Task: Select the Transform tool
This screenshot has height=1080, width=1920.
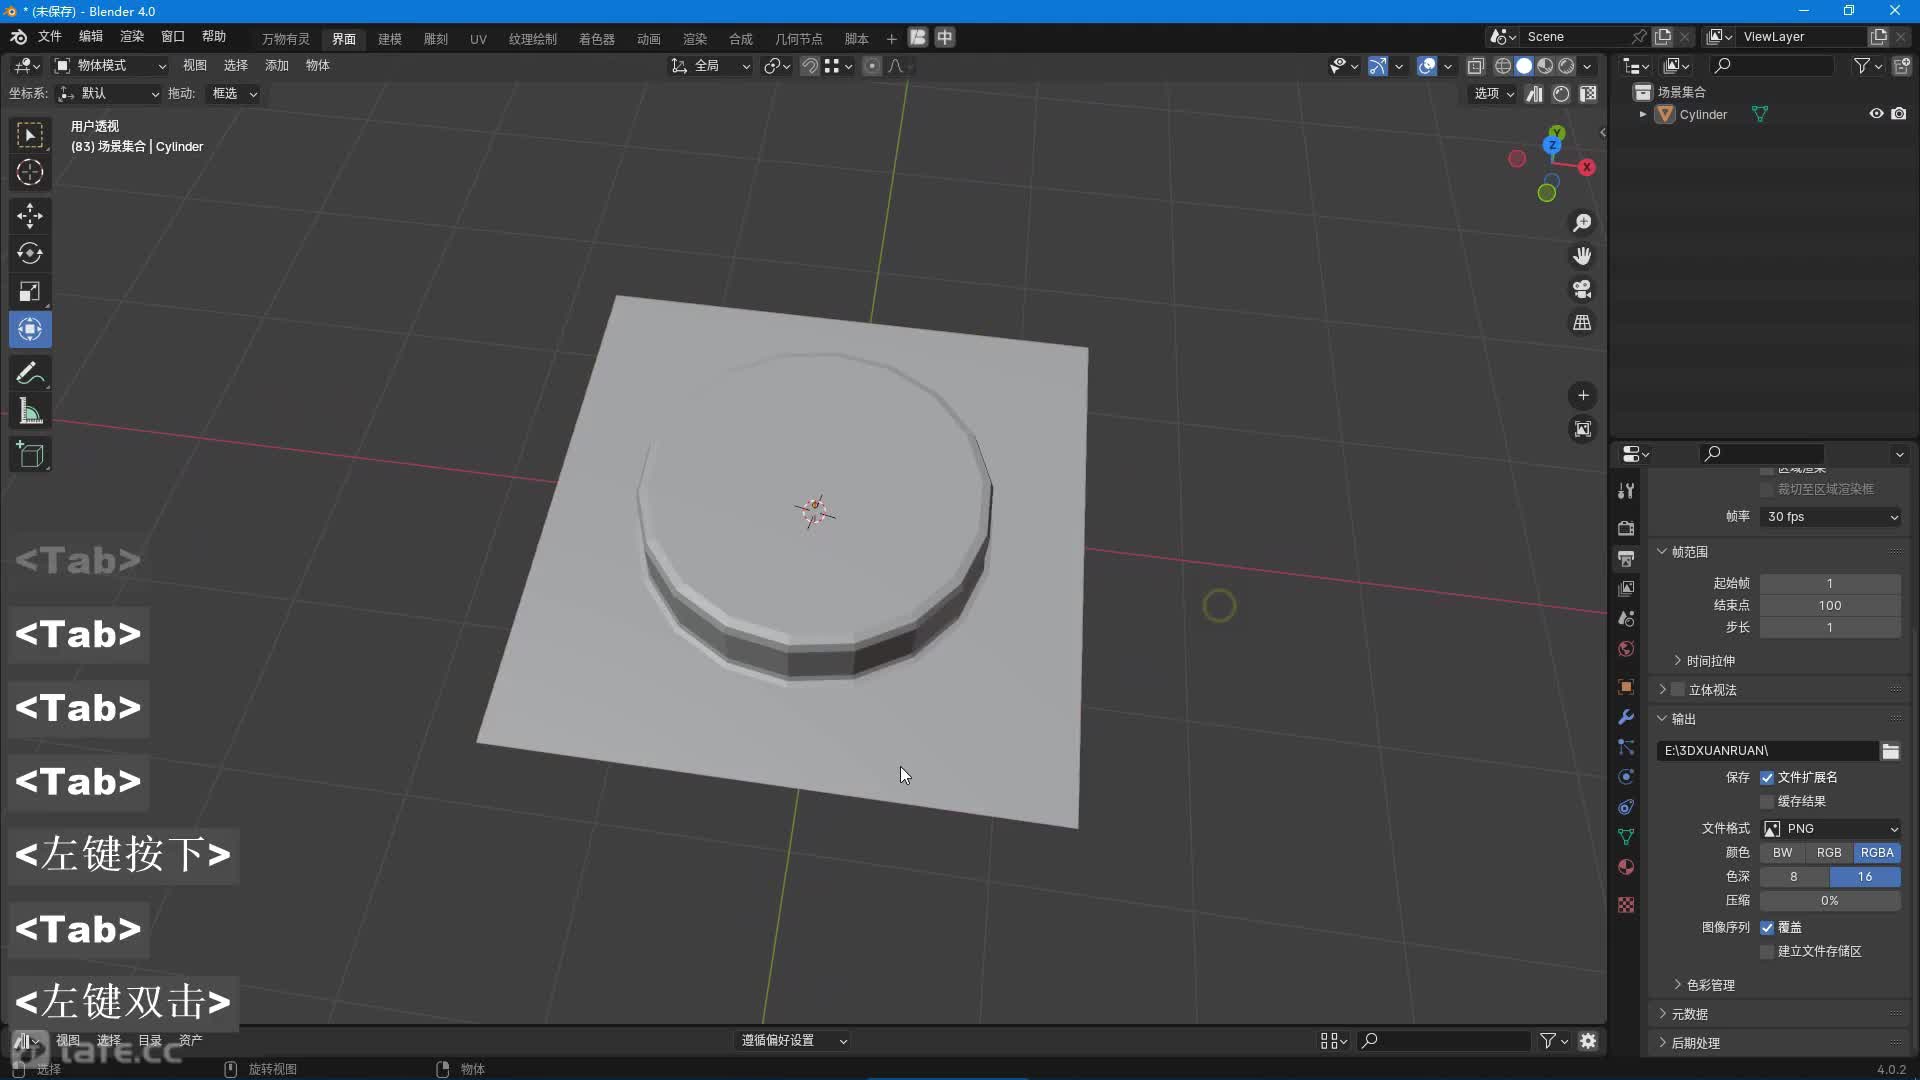Action: point(30,330)
